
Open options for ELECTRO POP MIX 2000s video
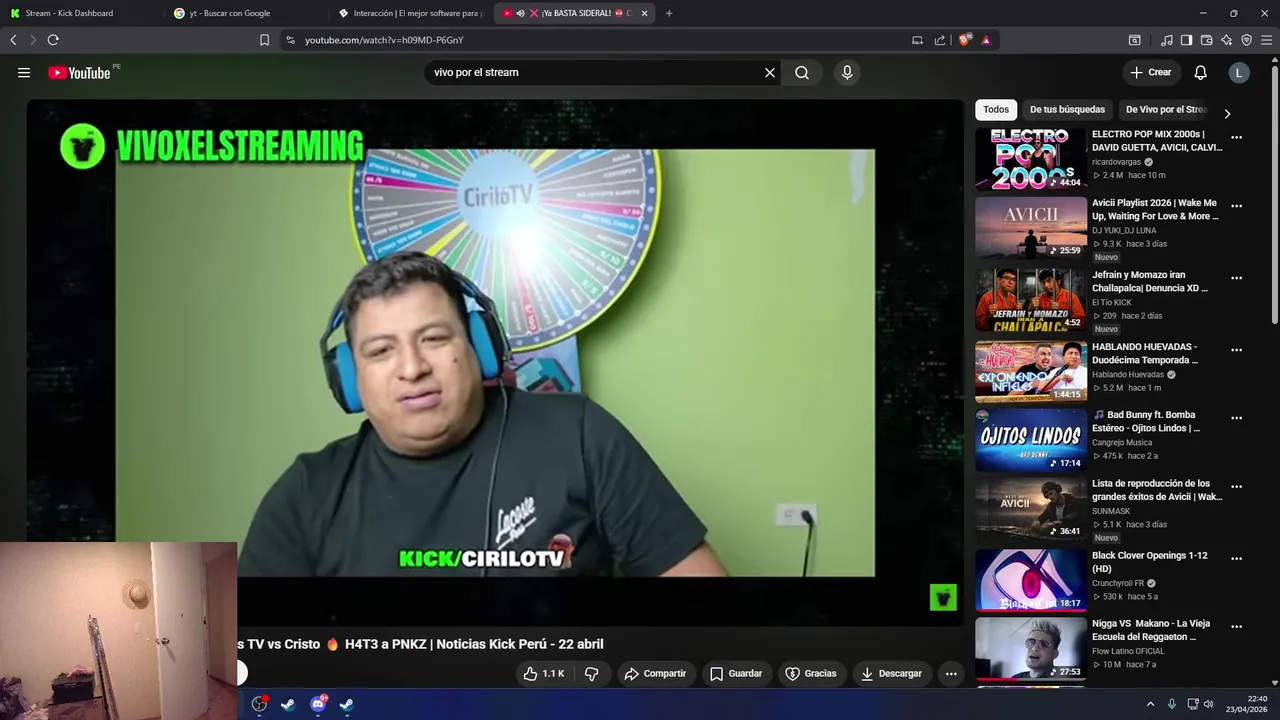tap(1237, 138)
